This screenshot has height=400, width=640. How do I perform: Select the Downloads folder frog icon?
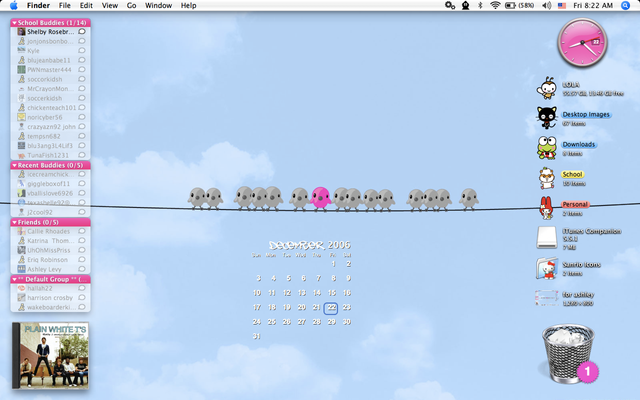[547, 147]
